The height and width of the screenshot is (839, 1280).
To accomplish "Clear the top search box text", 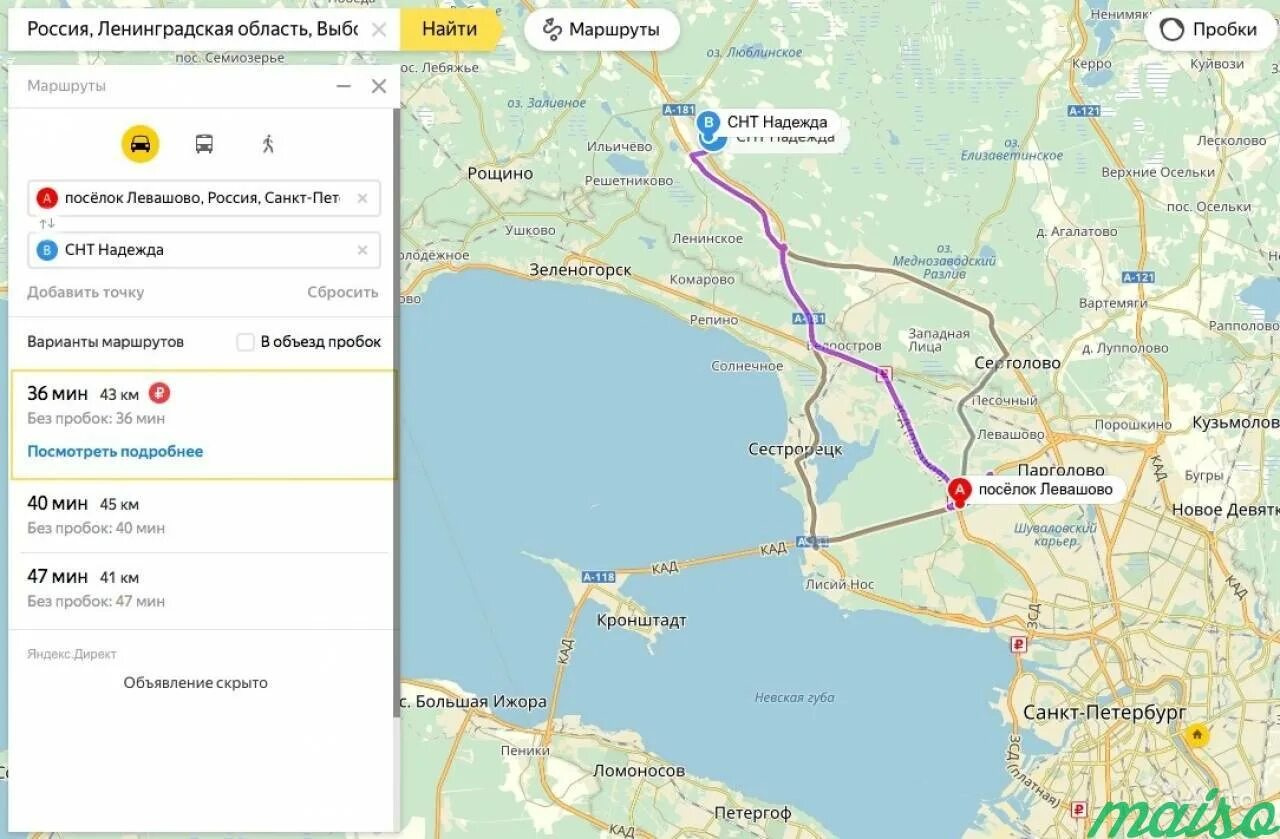I will tap(379, 29).
